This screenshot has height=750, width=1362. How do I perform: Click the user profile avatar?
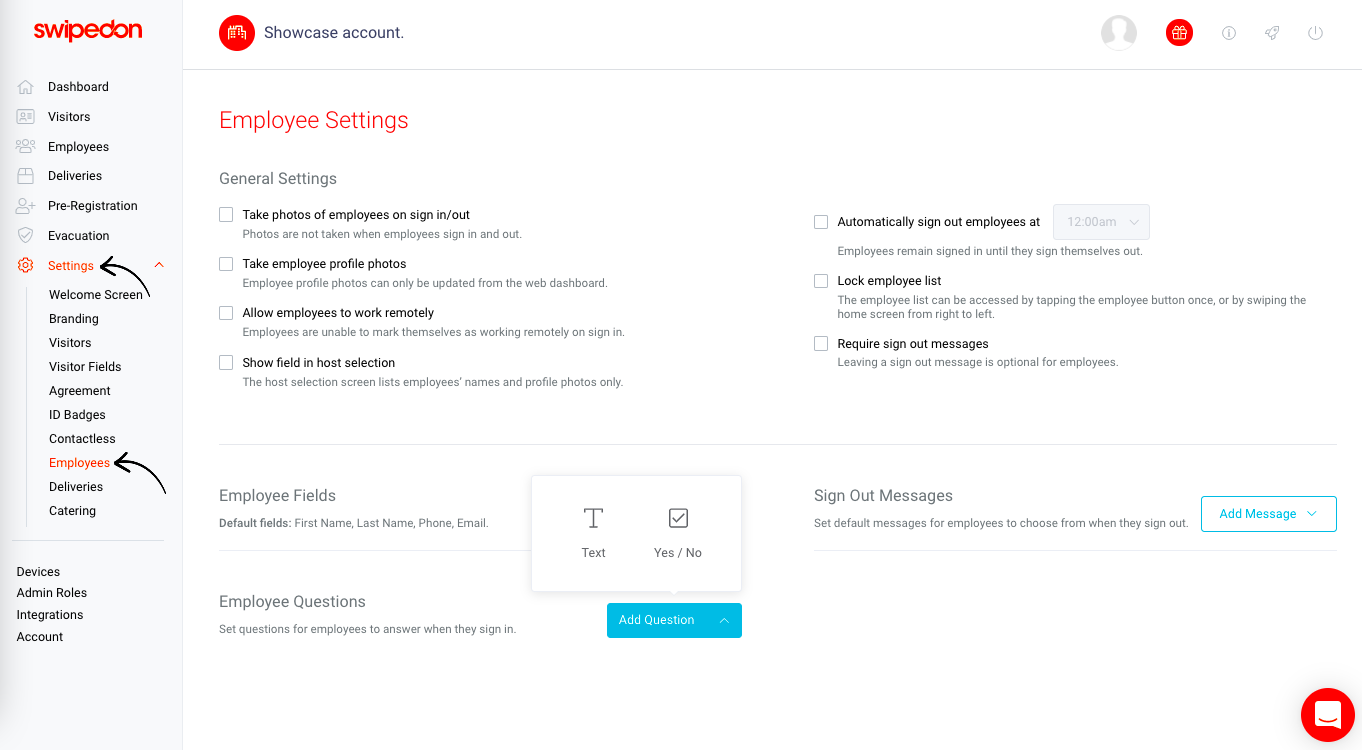coord(1119,33)
